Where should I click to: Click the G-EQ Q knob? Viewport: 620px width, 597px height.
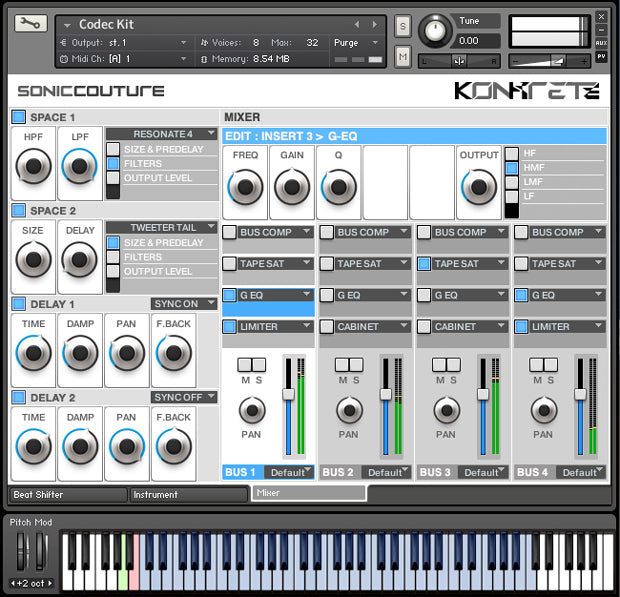click(339, 187)
